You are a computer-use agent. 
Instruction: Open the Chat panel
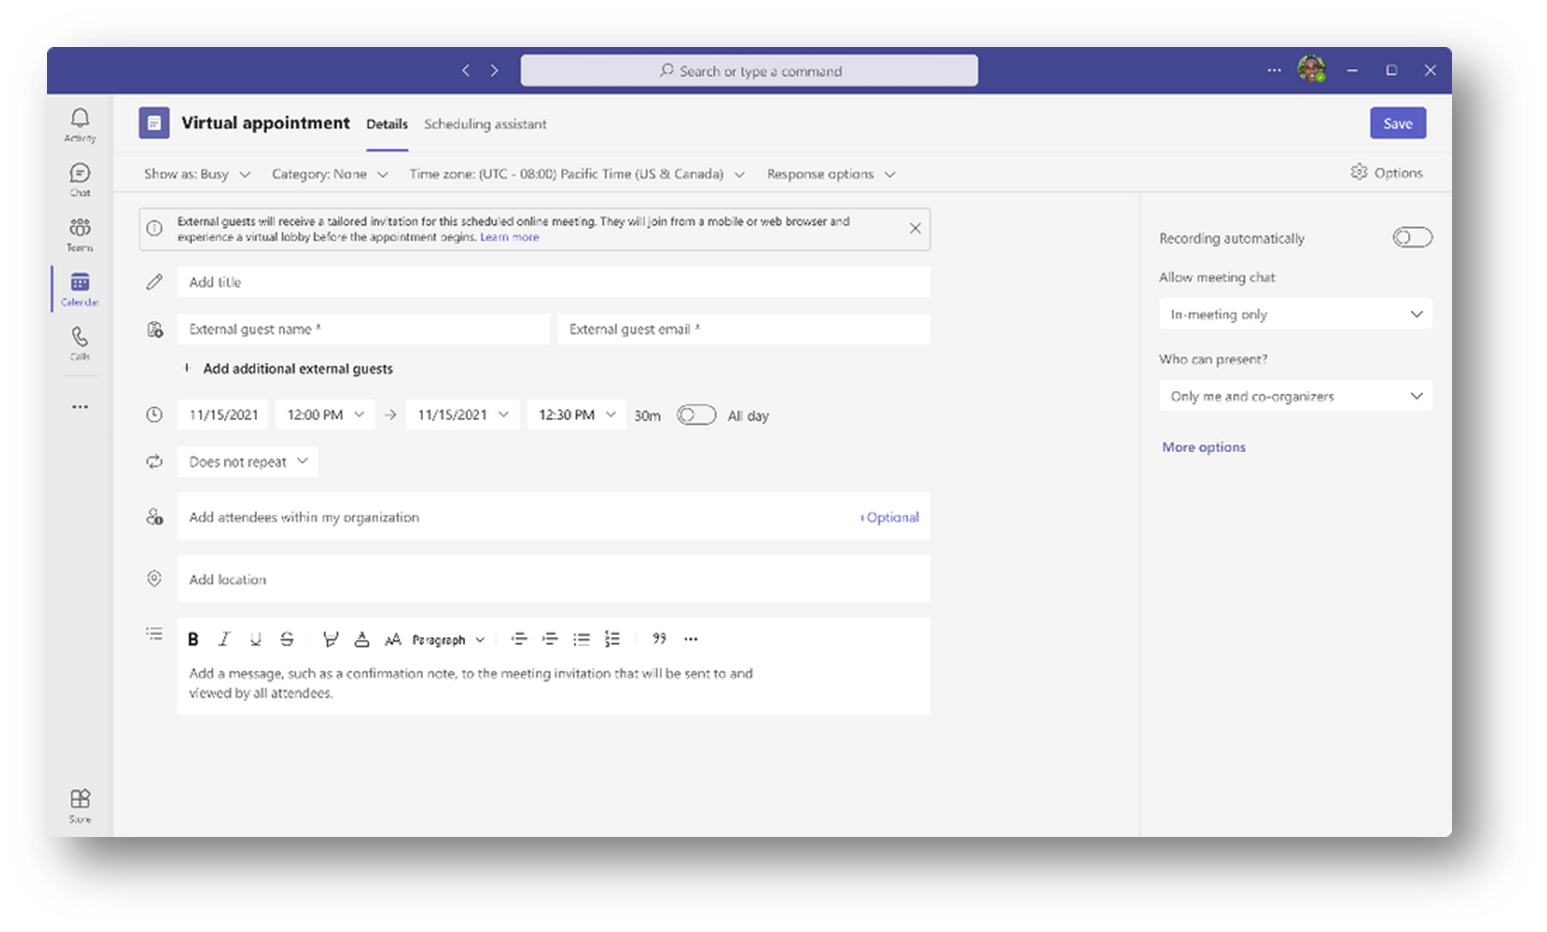(x=79, y=177)
